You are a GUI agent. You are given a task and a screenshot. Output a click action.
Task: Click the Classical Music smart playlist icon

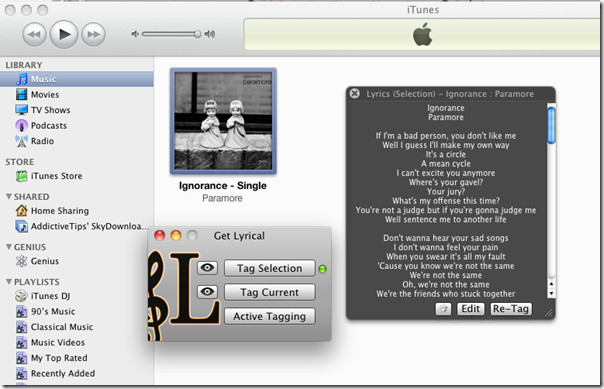pyautogui.click(x=22, y=327)
